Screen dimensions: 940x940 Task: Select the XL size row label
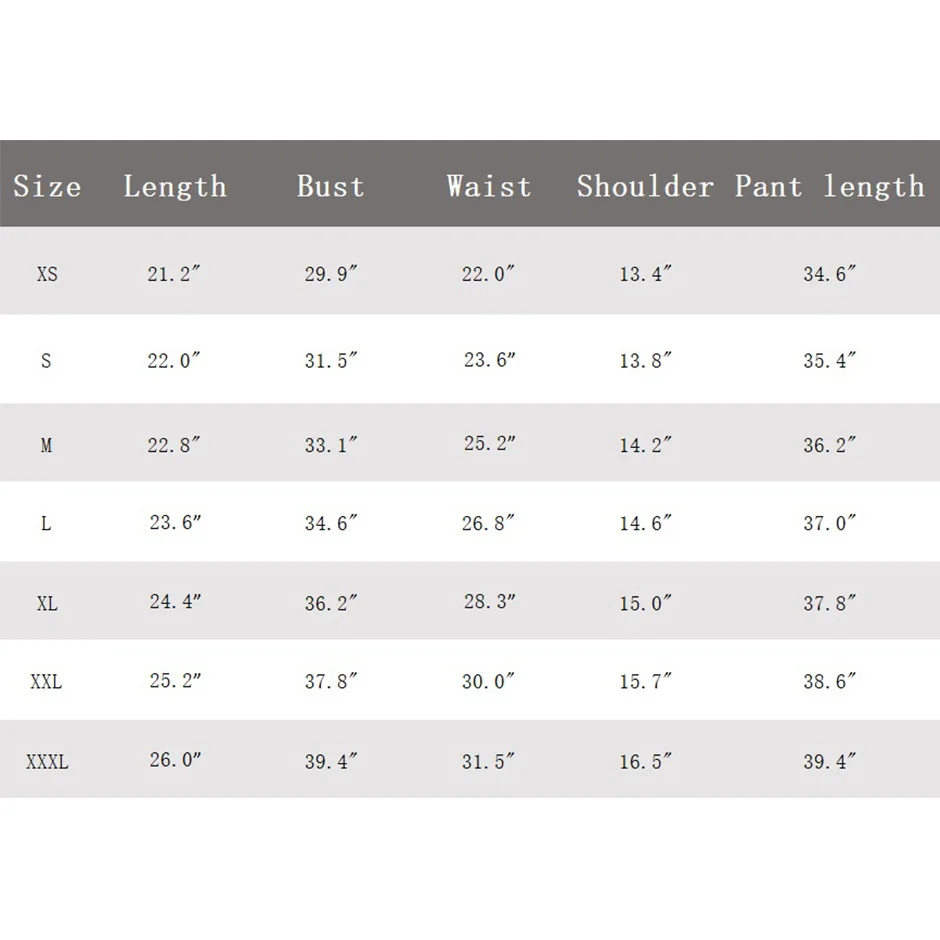click(x=47, y=604)
